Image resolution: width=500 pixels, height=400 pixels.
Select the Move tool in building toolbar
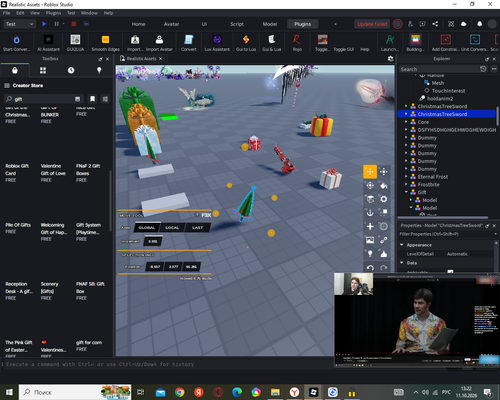[370, 172]
